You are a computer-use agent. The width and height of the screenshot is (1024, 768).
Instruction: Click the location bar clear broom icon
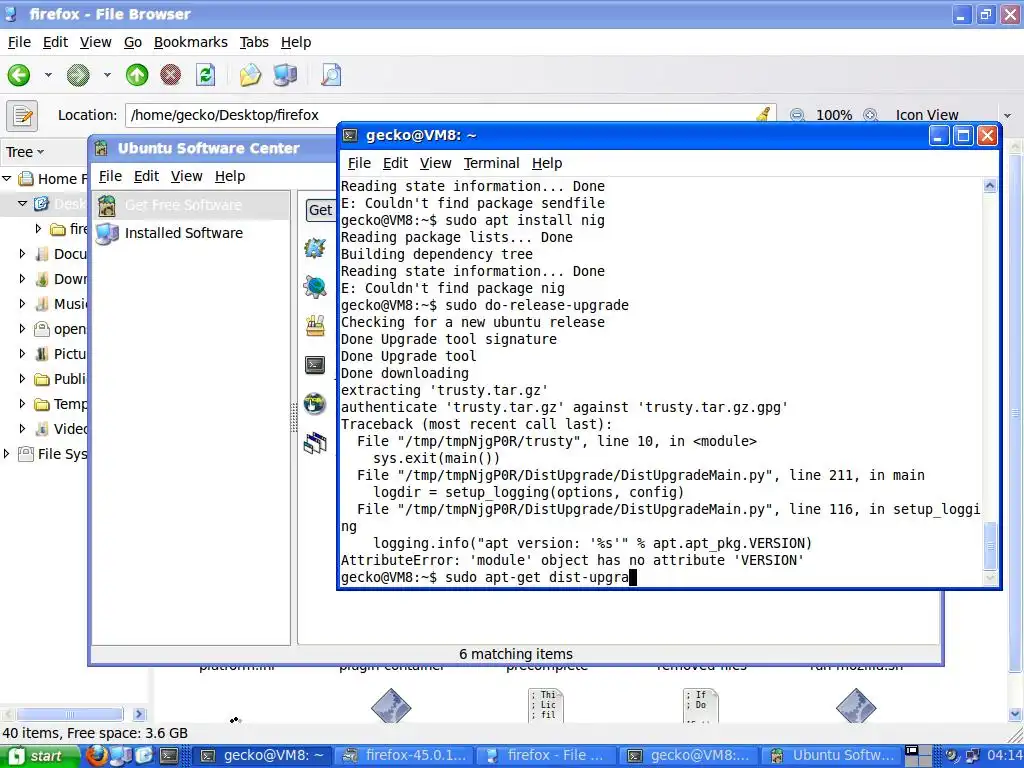click(x=762, y=115)
